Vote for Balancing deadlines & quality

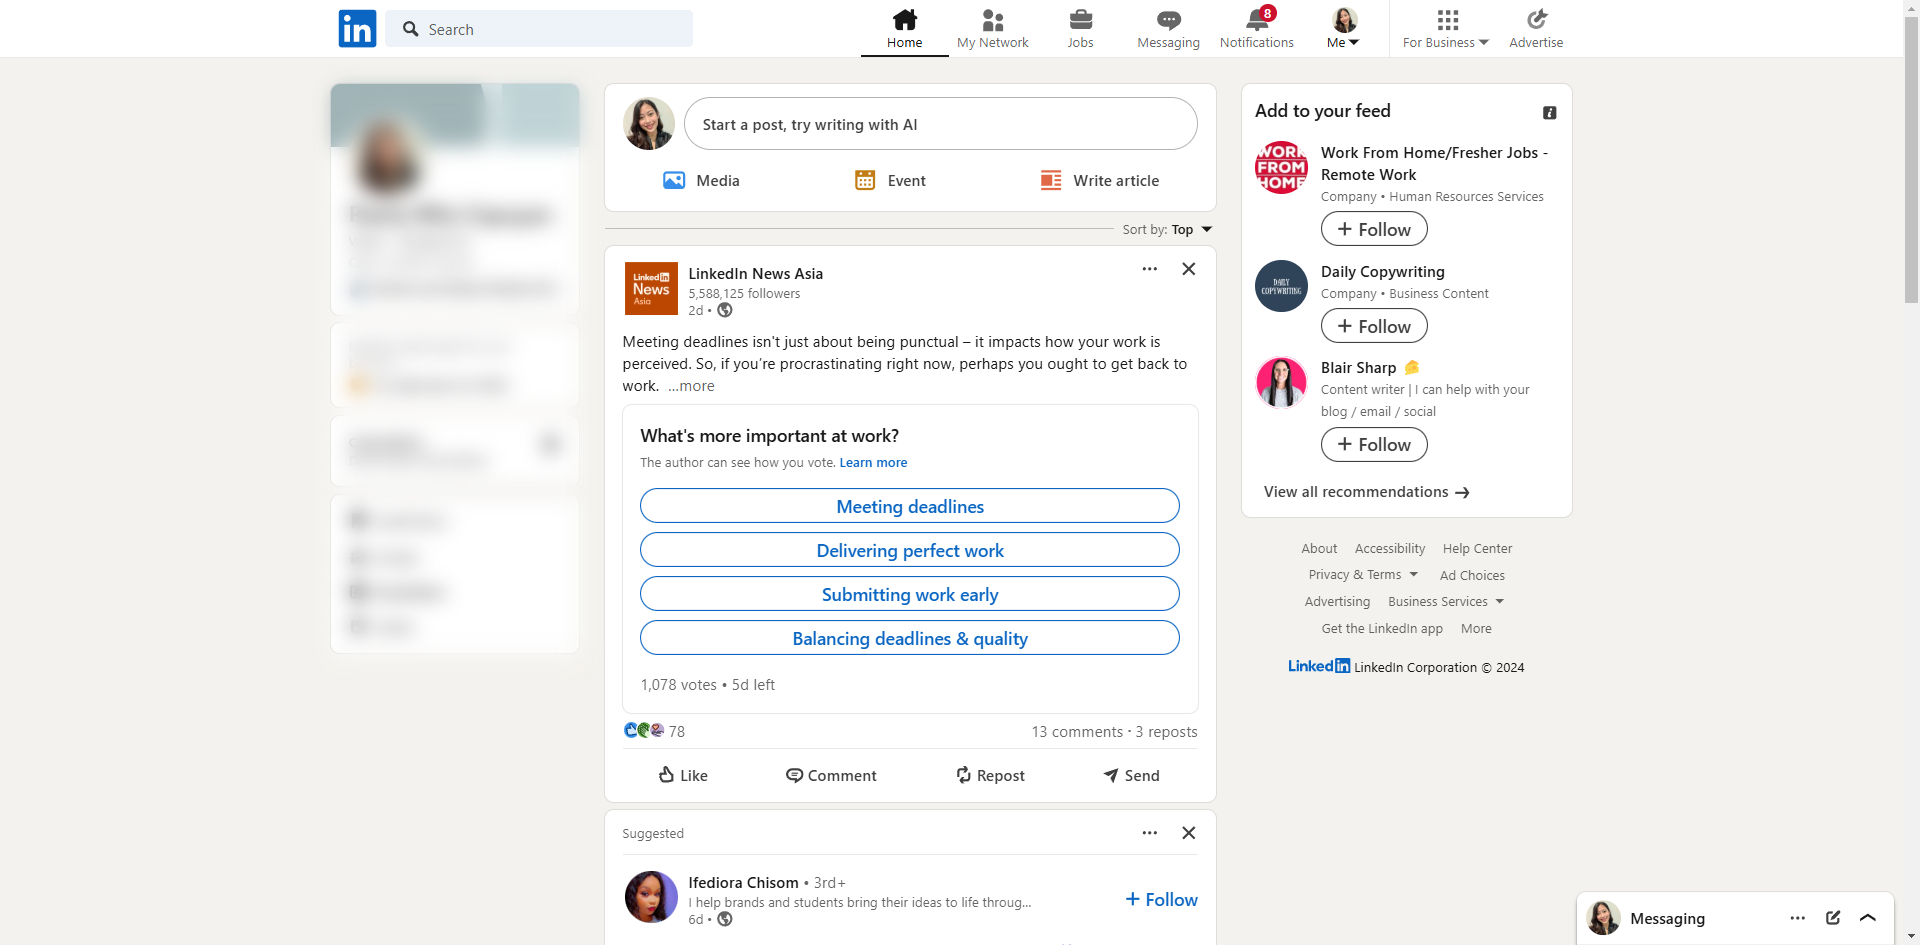(x=910, y=638)
